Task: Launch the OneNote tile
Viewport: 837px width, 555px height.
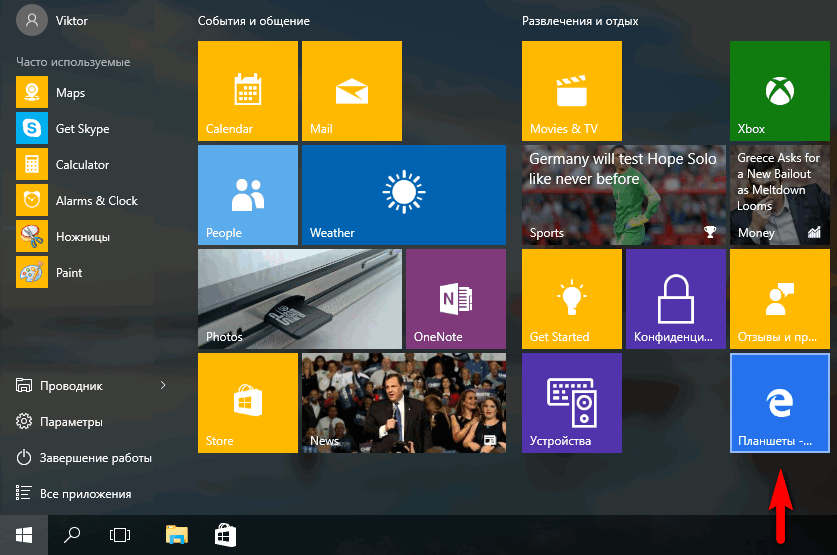Action: point(455,299)
